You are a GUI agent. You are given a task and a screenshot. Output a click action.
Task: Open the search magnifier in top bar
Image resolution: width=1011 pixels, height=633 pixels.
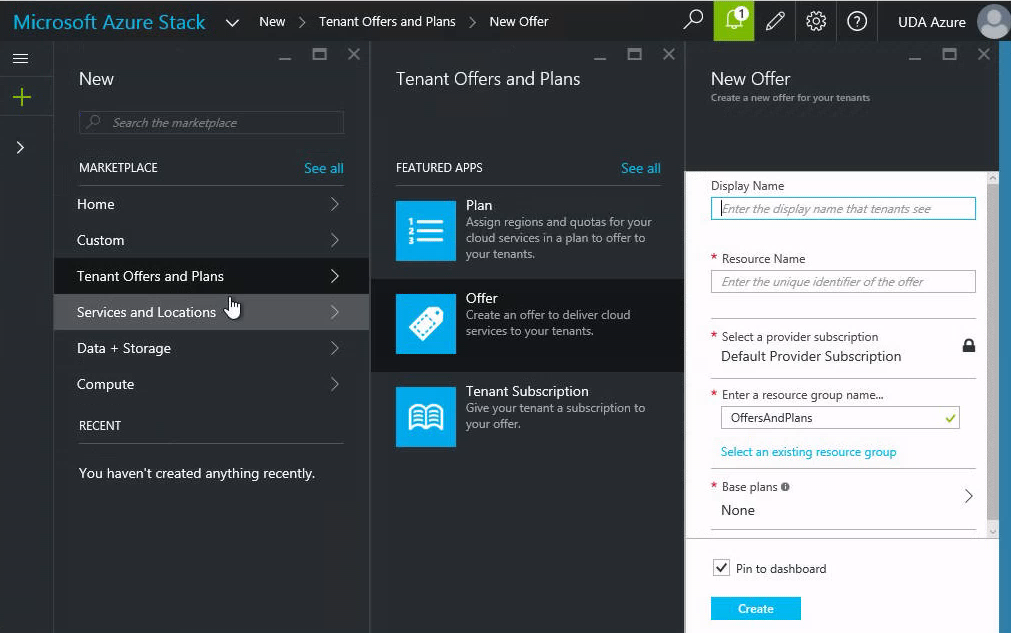point(693,21)
